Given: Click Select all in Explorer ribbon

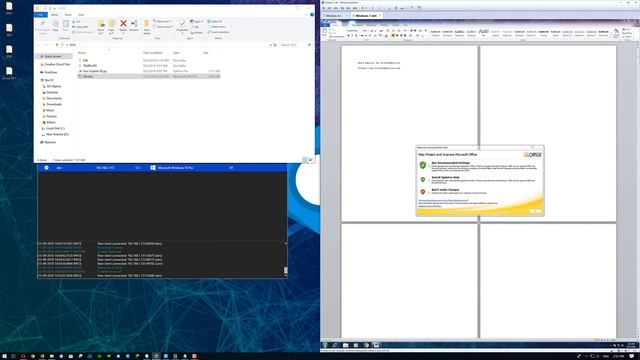Looking at the screenshot, I should (215, 21).
